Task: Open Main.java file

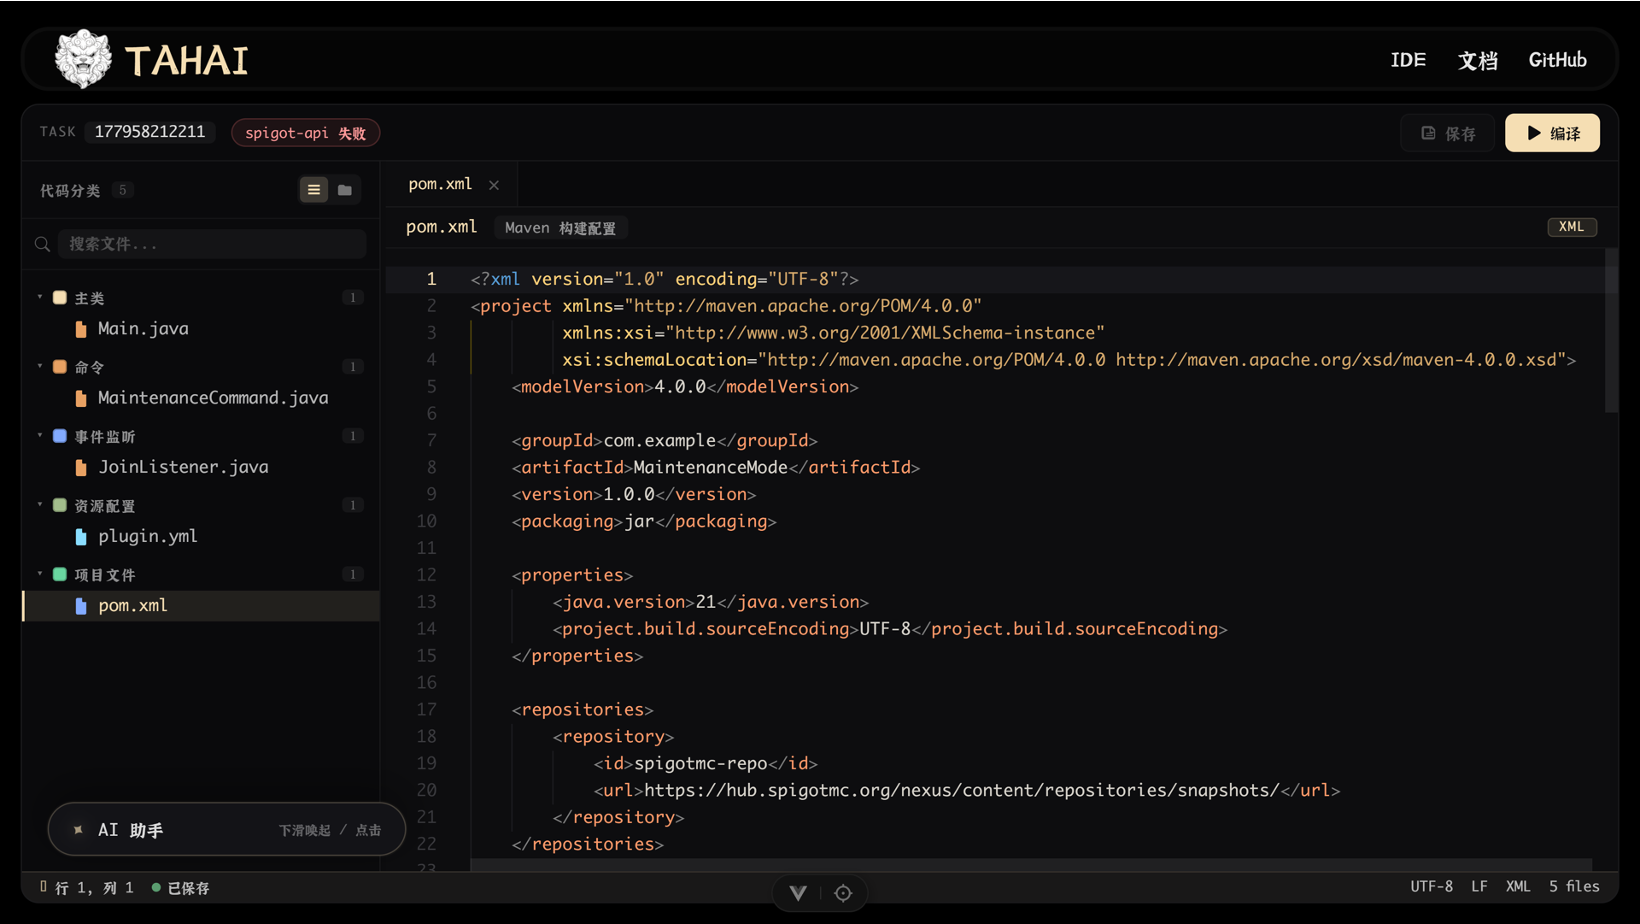Action: (x=201, y=329)
